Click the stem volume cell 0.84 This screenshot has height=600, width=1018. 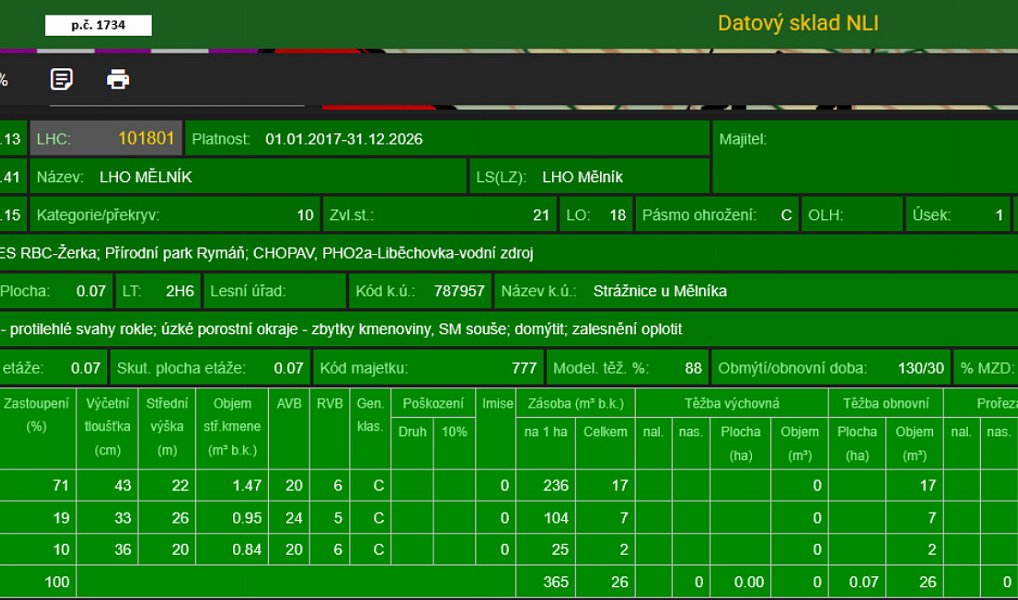click(x=232, y=549)
